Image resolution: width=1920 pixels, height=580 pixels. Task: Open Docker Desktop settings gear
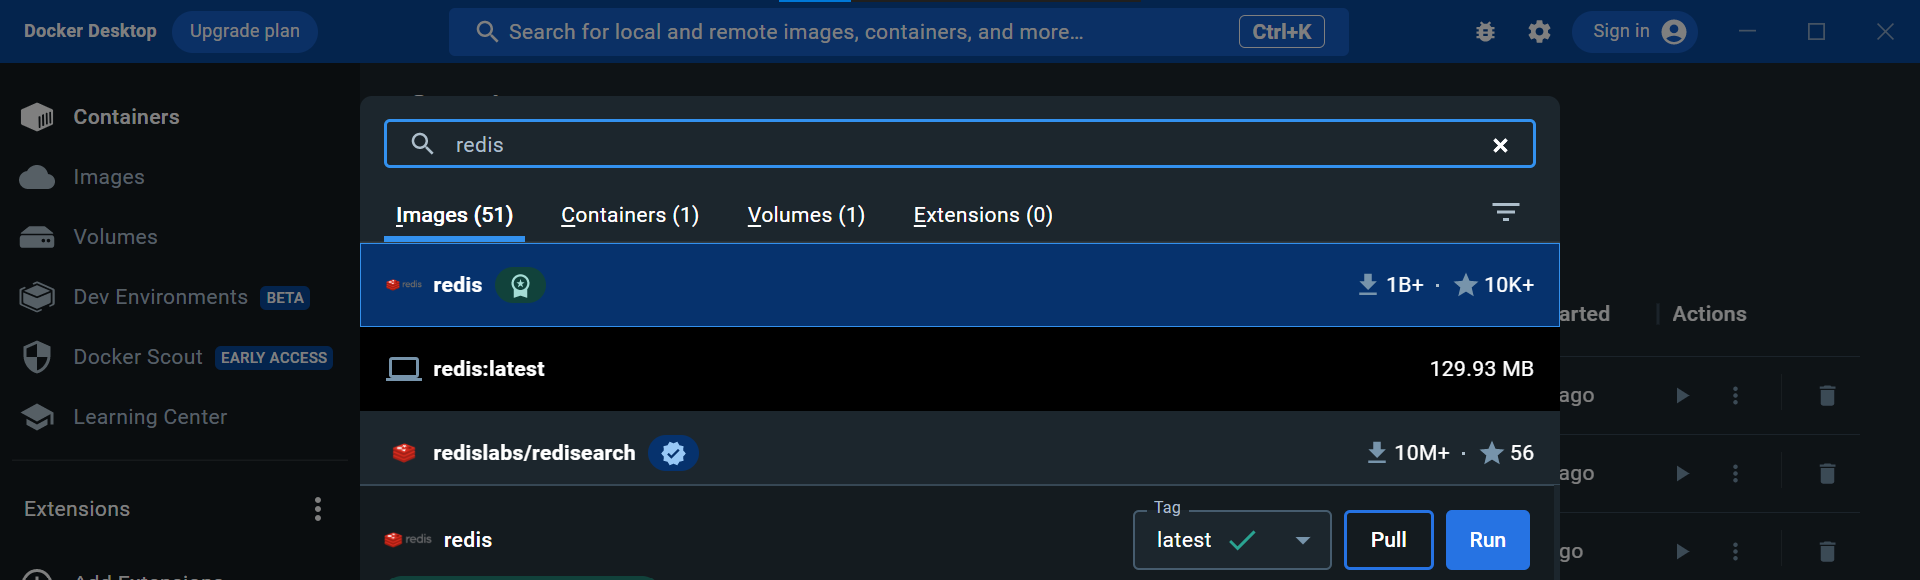click(1539, 32)
